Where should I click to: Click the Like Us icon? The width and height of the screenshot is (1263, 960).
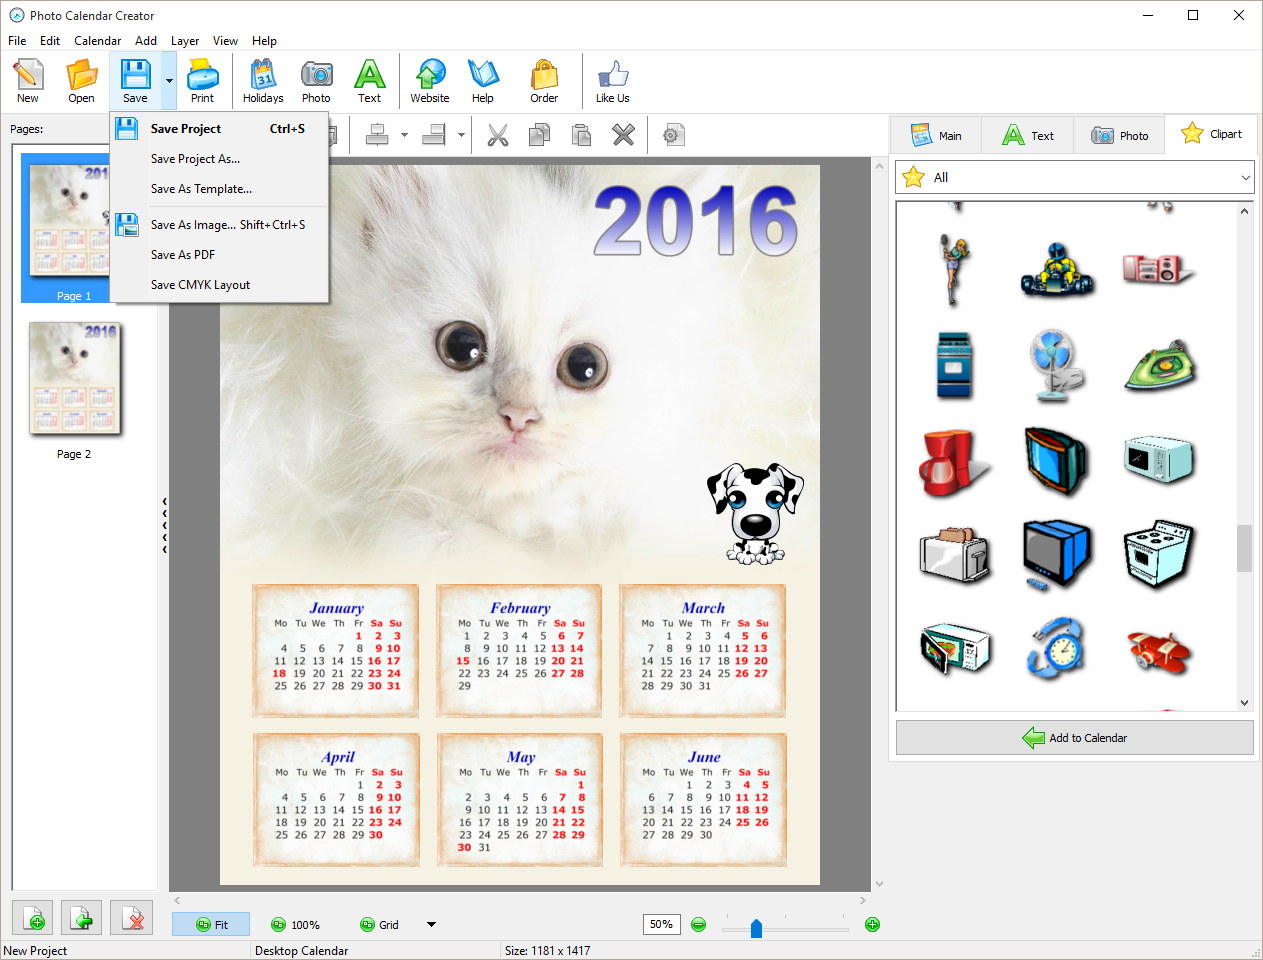pyautogui.click(x=612, y=80)
